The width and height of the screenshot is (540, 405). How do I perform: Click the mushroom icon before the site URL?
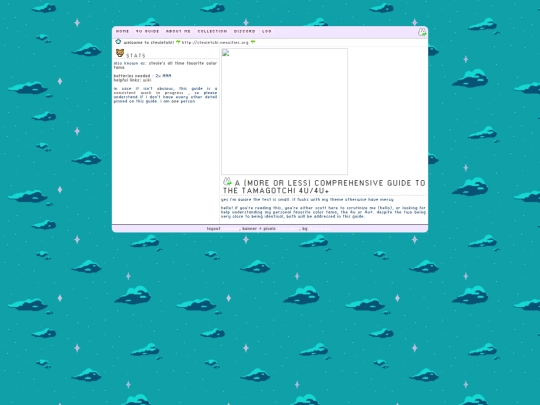click(178, 42)
